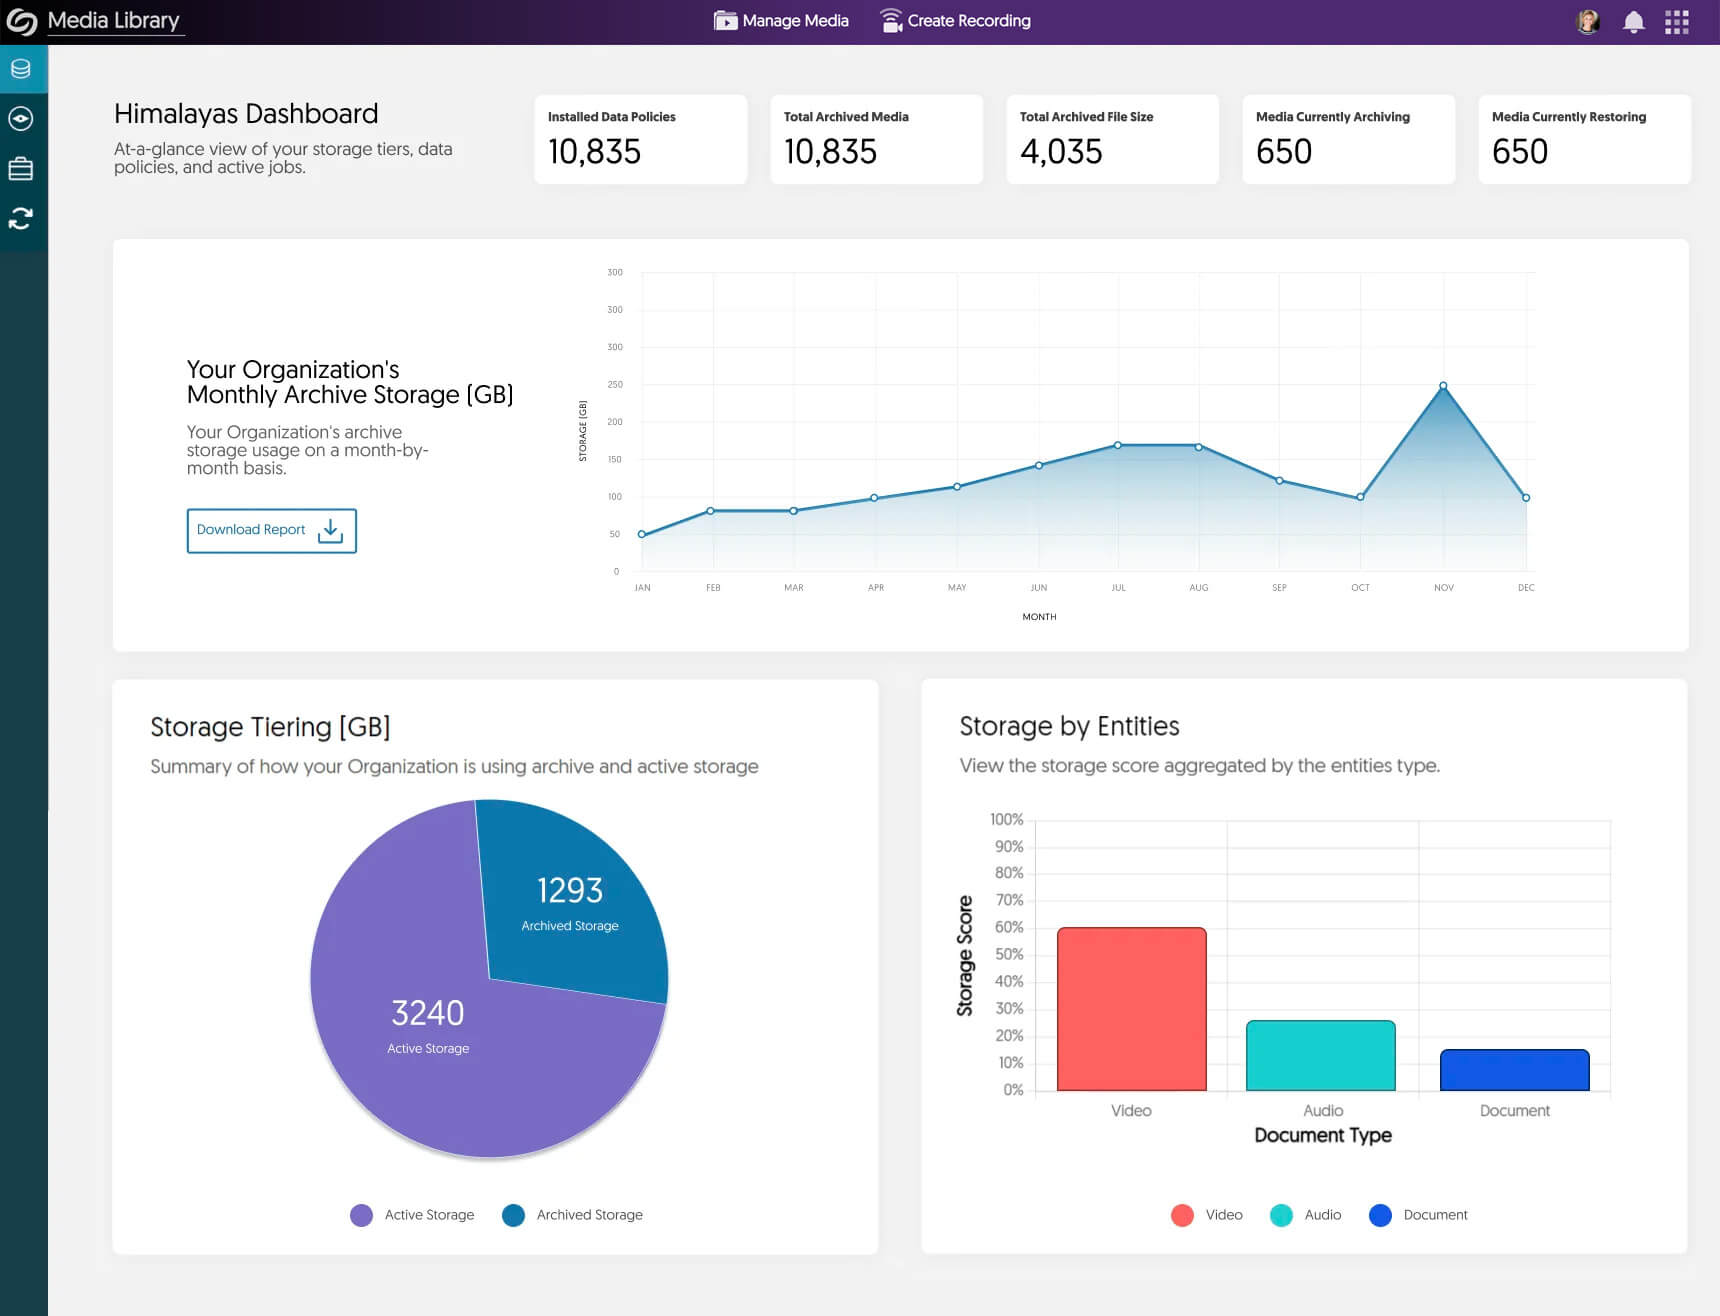The height and width of the screenshot is (1316, 1720).
Task: Toggle Audio legend teal swatch
Action: (x=1281, y=1215)
